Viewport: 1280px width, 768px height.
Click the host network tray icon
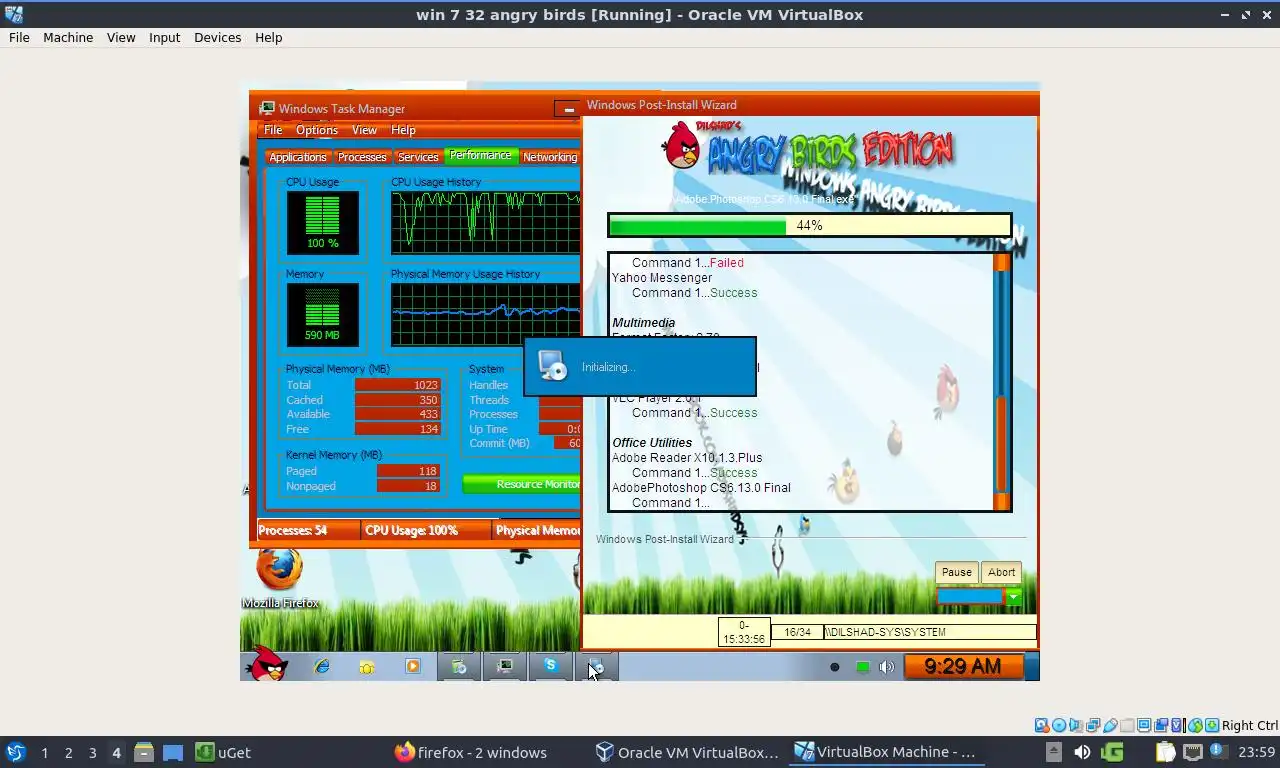1193,752
